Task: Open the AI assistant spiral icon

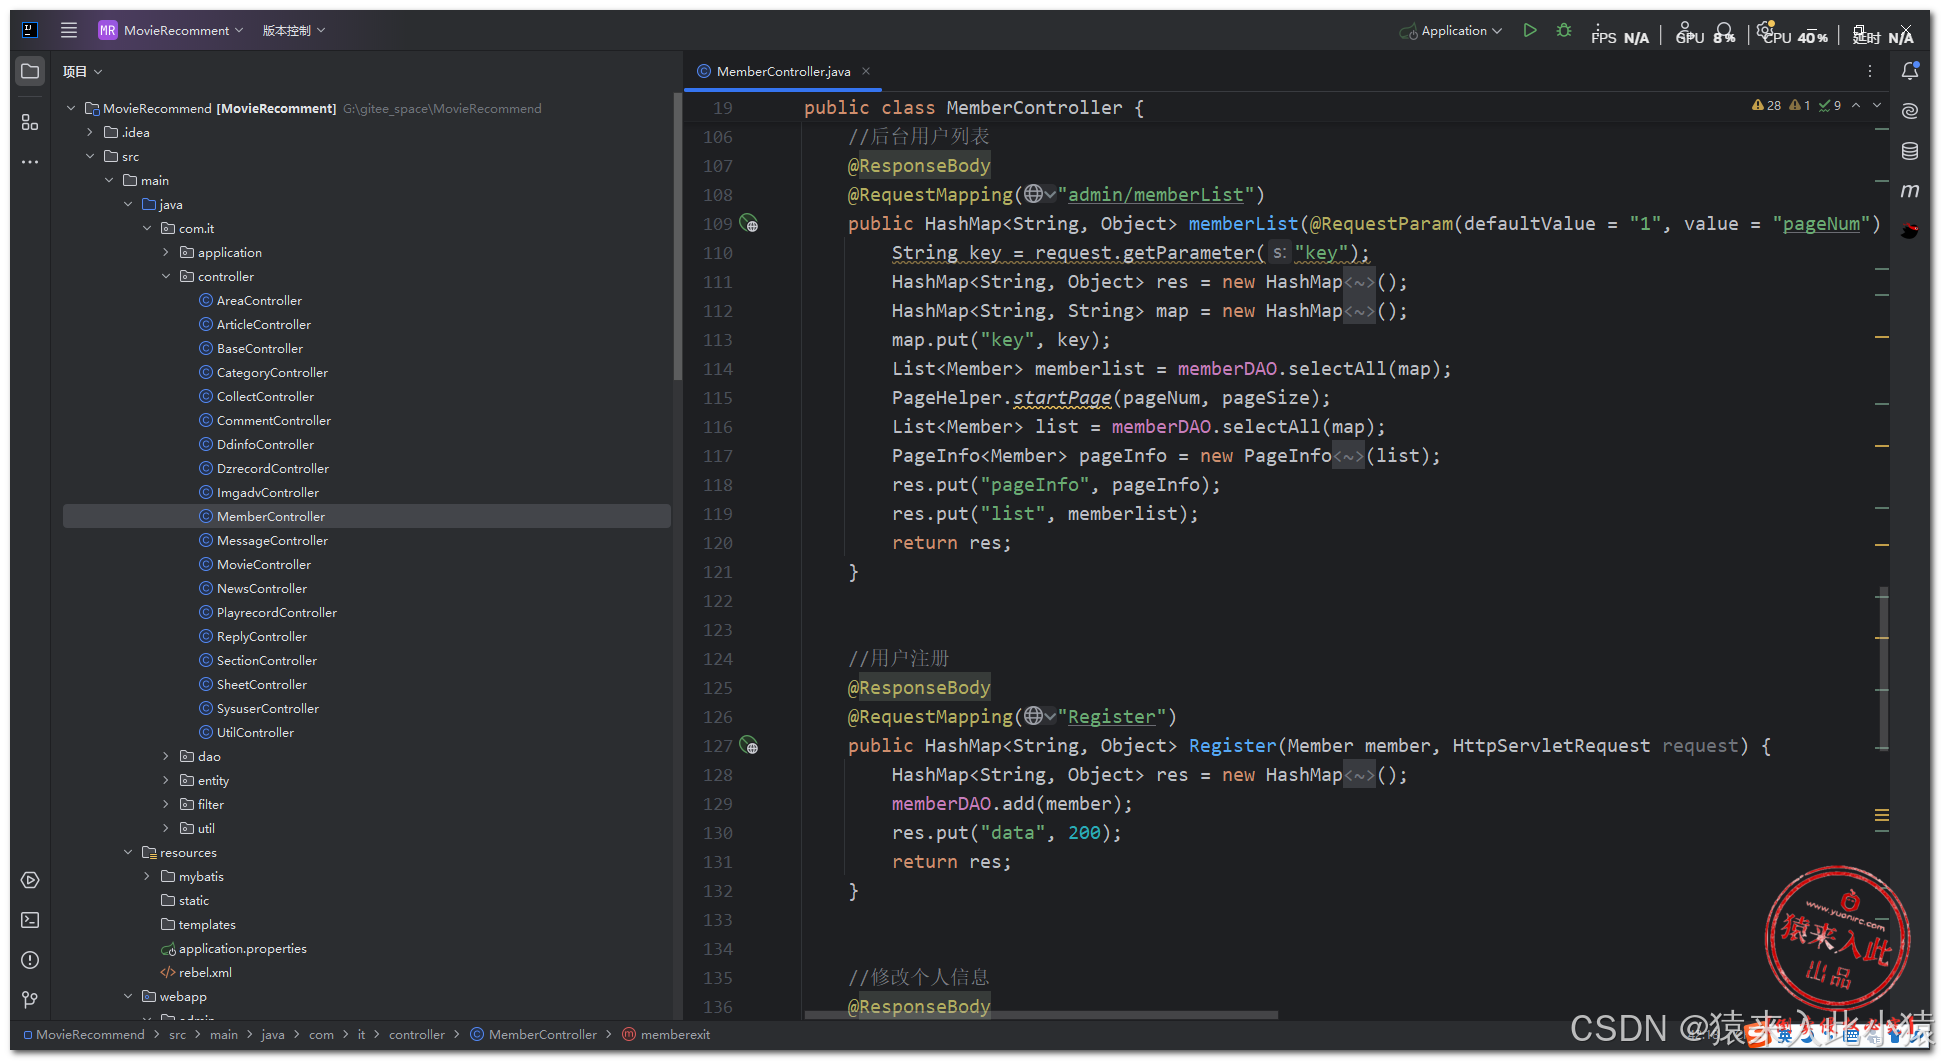Action: [1910, 110]
